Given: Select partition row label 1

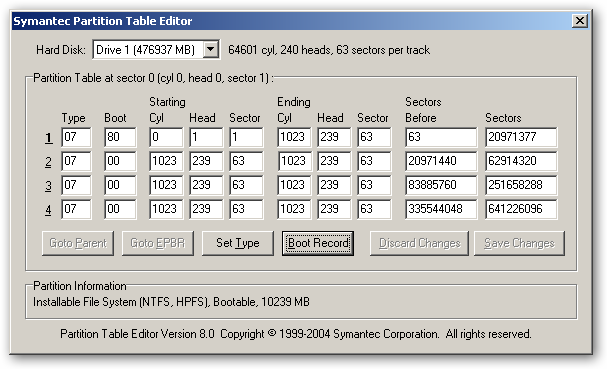Looking at the screenshot, I should [48, 137].
